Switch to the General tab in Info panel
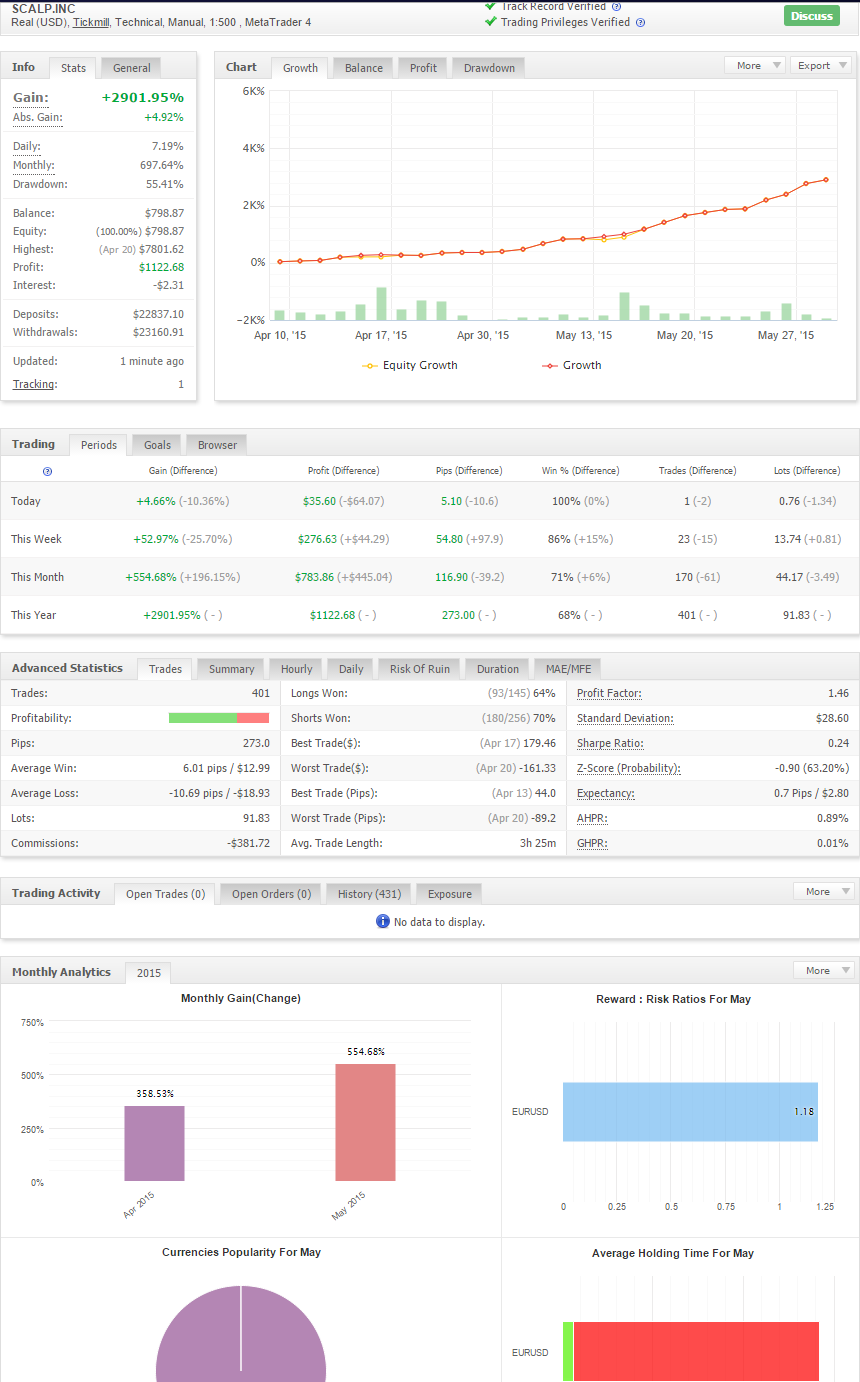This screenshot has height=1382, width=860. 131,68
